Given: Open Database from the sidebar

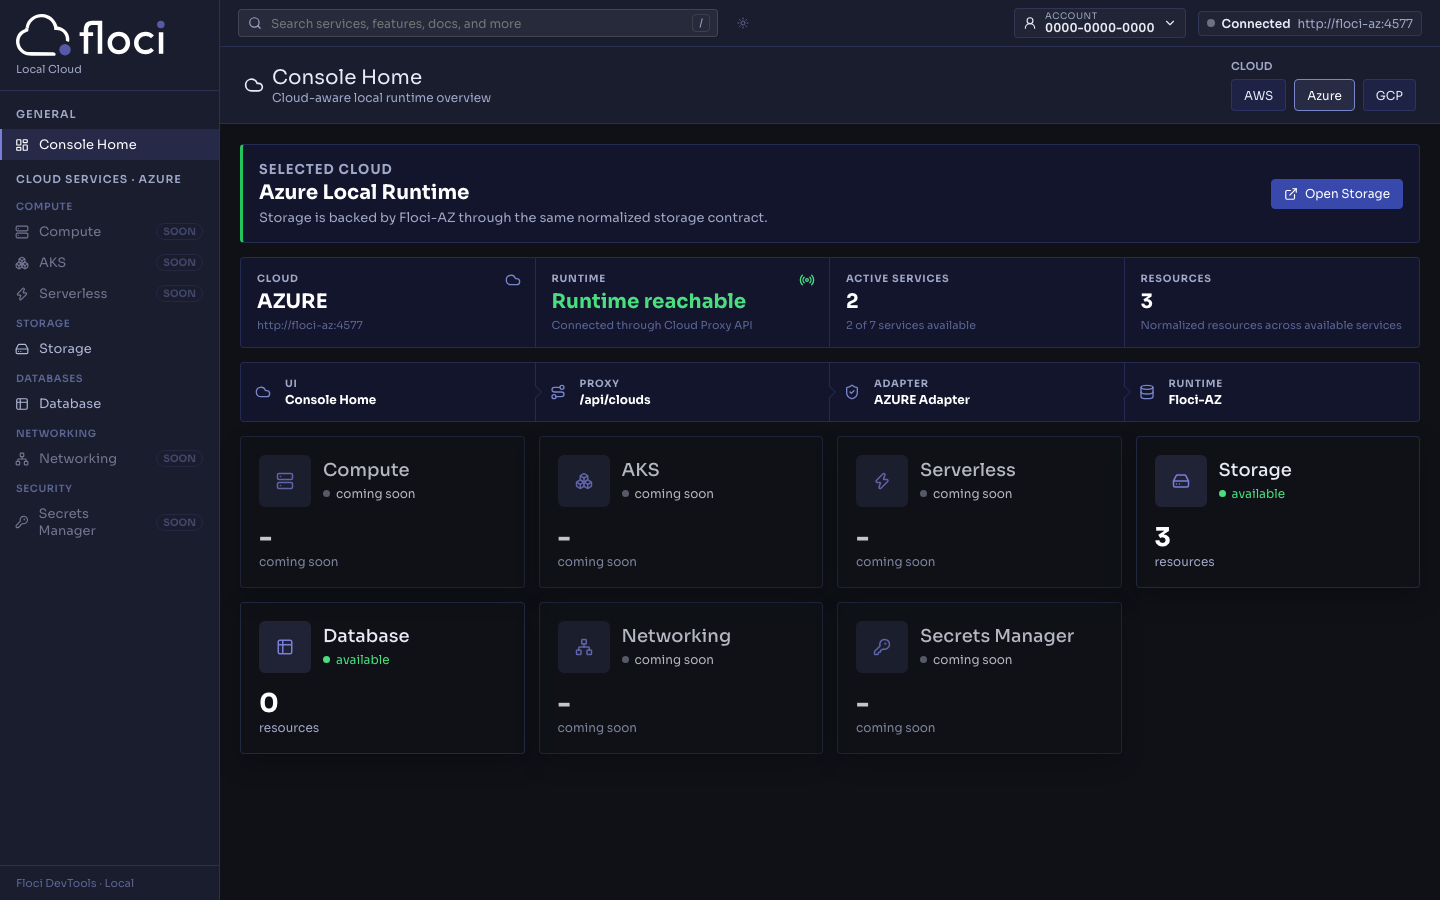Looking at the screenshot, I should (110, 403).
